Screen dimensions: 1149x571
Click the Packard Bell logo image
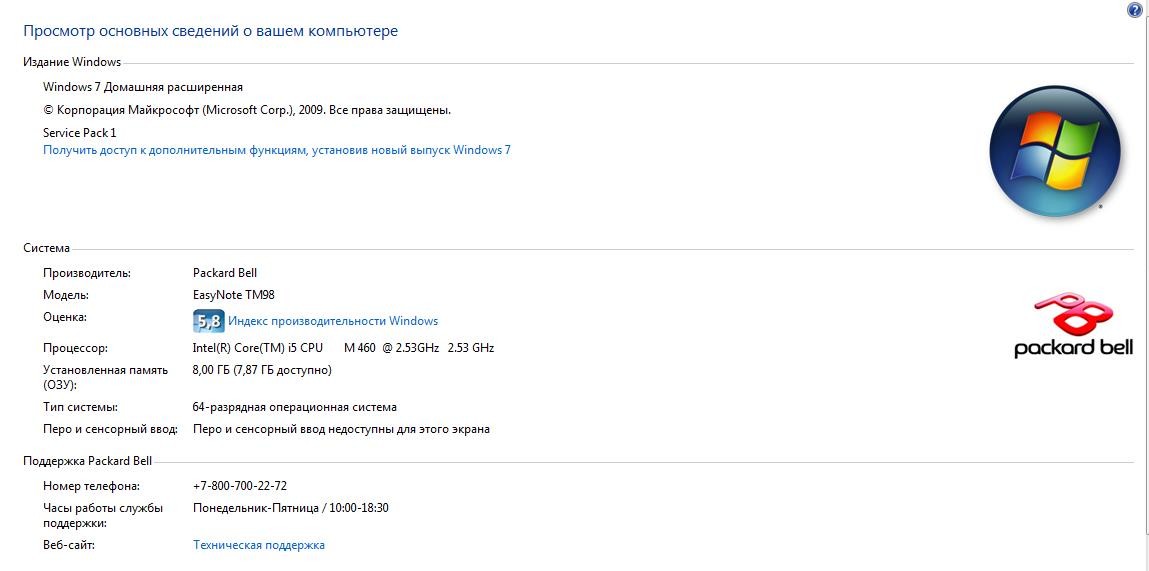1073,325
